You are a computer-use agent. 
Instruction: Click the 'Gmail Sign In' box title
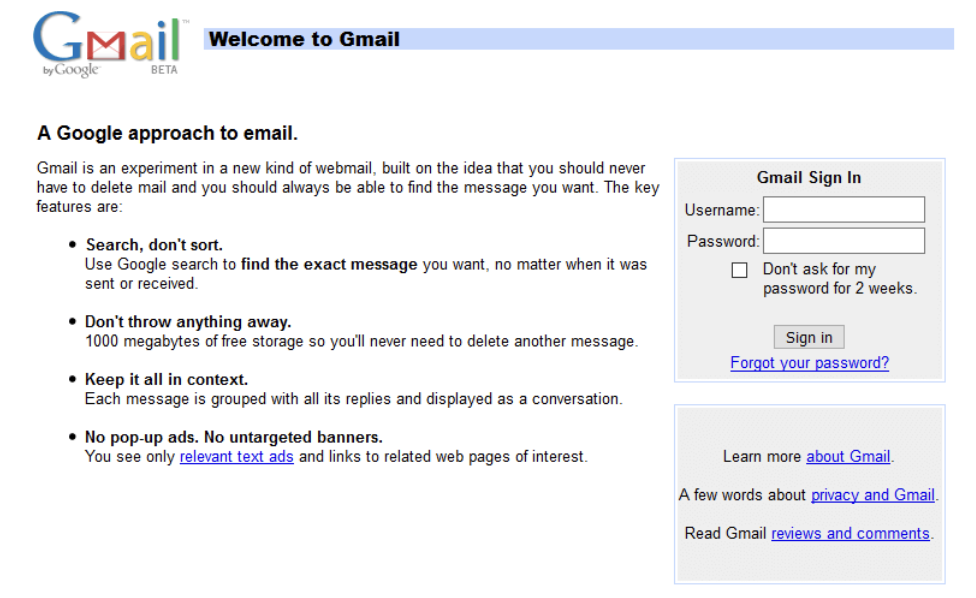[x=808, y=178]
